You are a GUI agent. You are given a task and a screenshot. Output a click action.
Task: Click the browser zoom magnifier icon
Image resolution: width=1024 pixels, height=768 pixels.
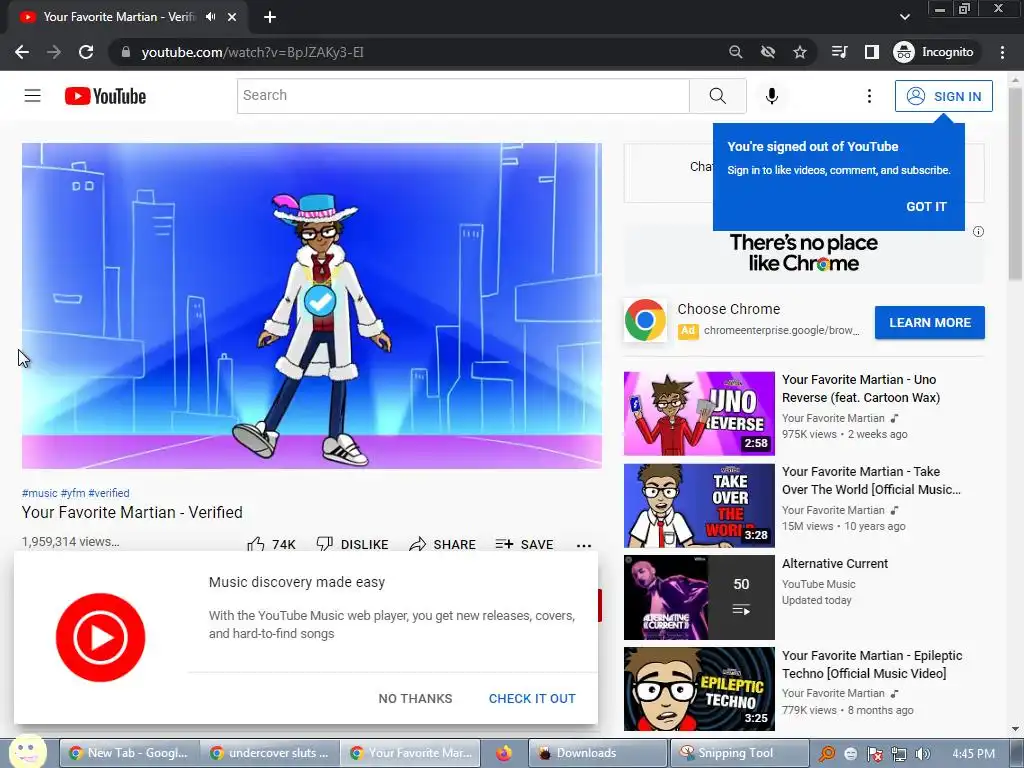[x=735, y=52]
